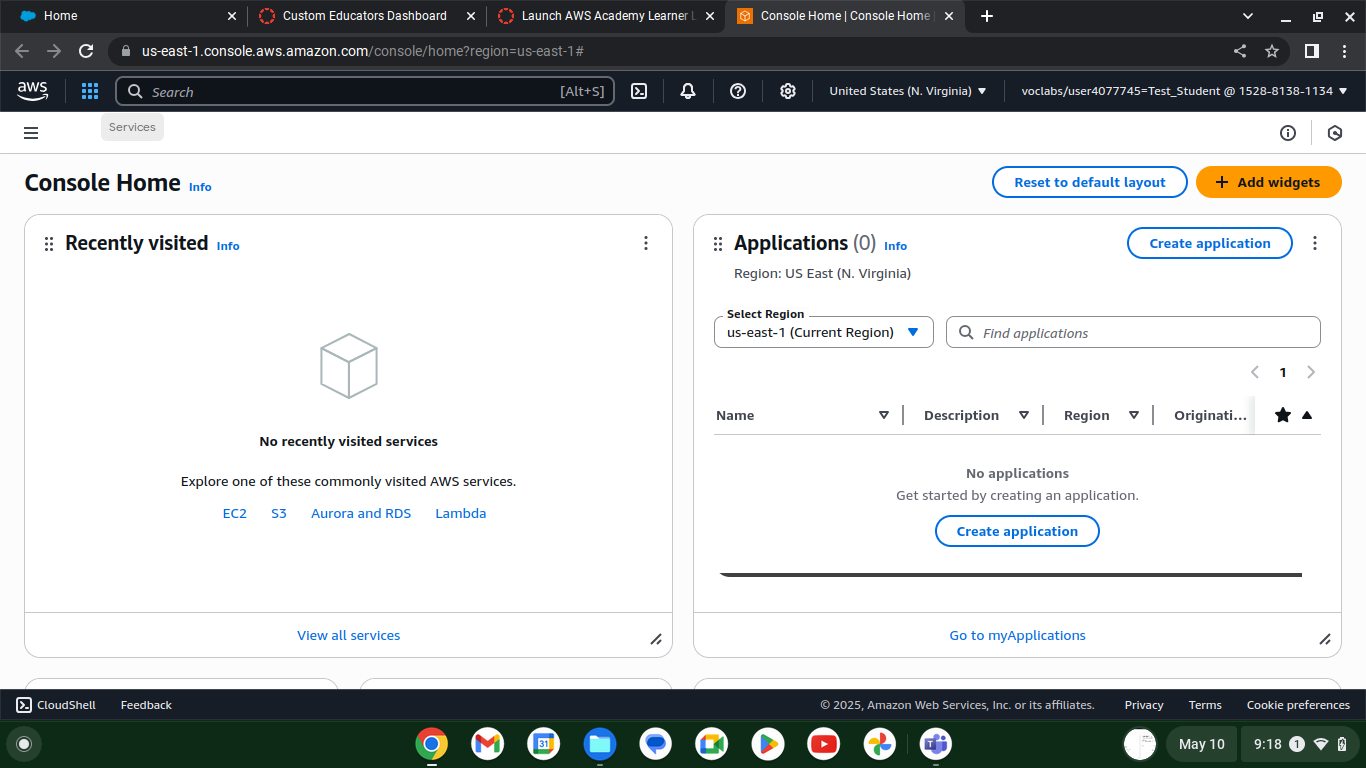Click the horizontal scrollbar under the Applications table
Image resolution: width=1366 pixels, height=768 pixels.
[x=1010, y=573]
